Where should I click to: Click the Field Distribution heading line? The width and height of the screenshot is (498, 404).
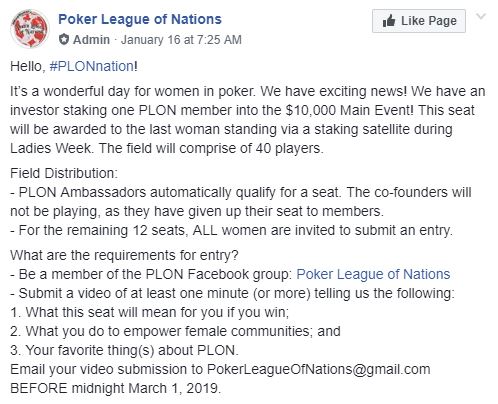tap(64, 173)
